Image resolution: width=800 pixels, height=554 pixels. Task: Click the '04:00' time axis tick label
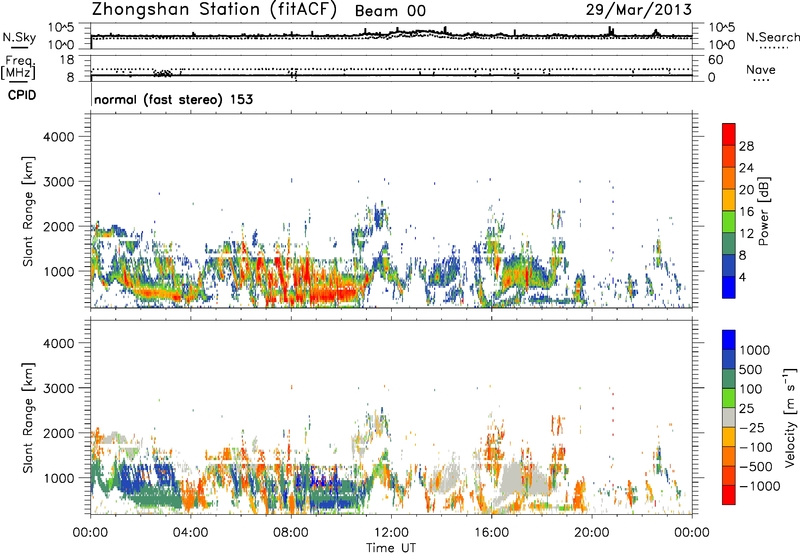(191, 533)
